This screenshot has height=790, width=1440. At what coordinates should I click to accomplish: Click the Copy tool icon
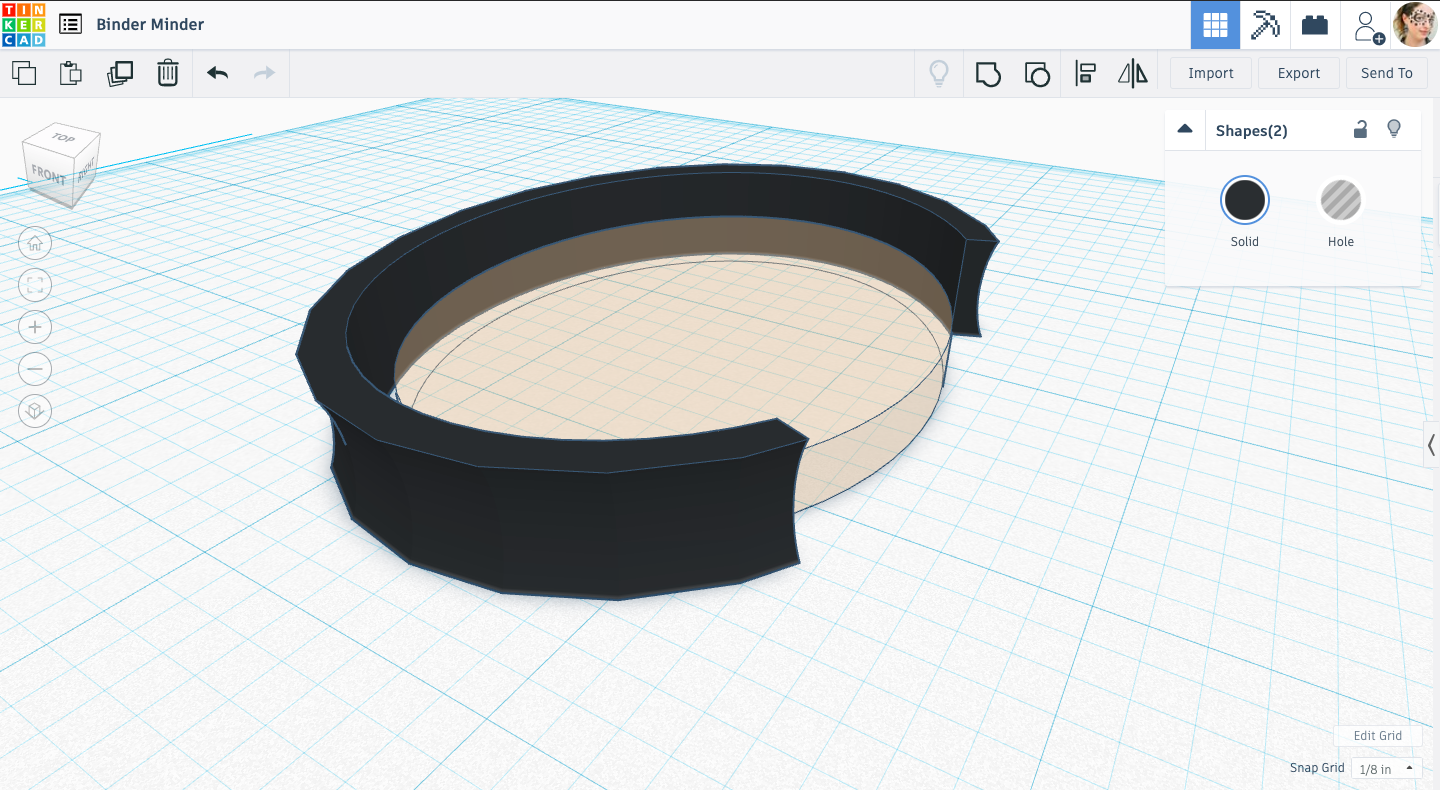23,73
